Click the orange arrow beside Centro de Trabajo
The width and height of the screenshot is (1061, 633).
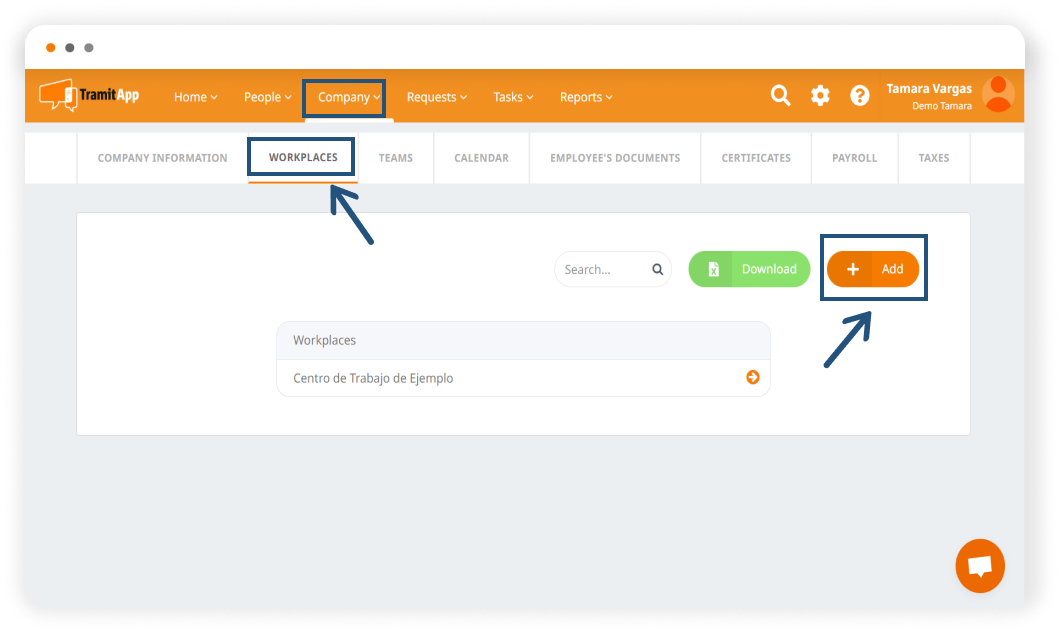(752, 378)
